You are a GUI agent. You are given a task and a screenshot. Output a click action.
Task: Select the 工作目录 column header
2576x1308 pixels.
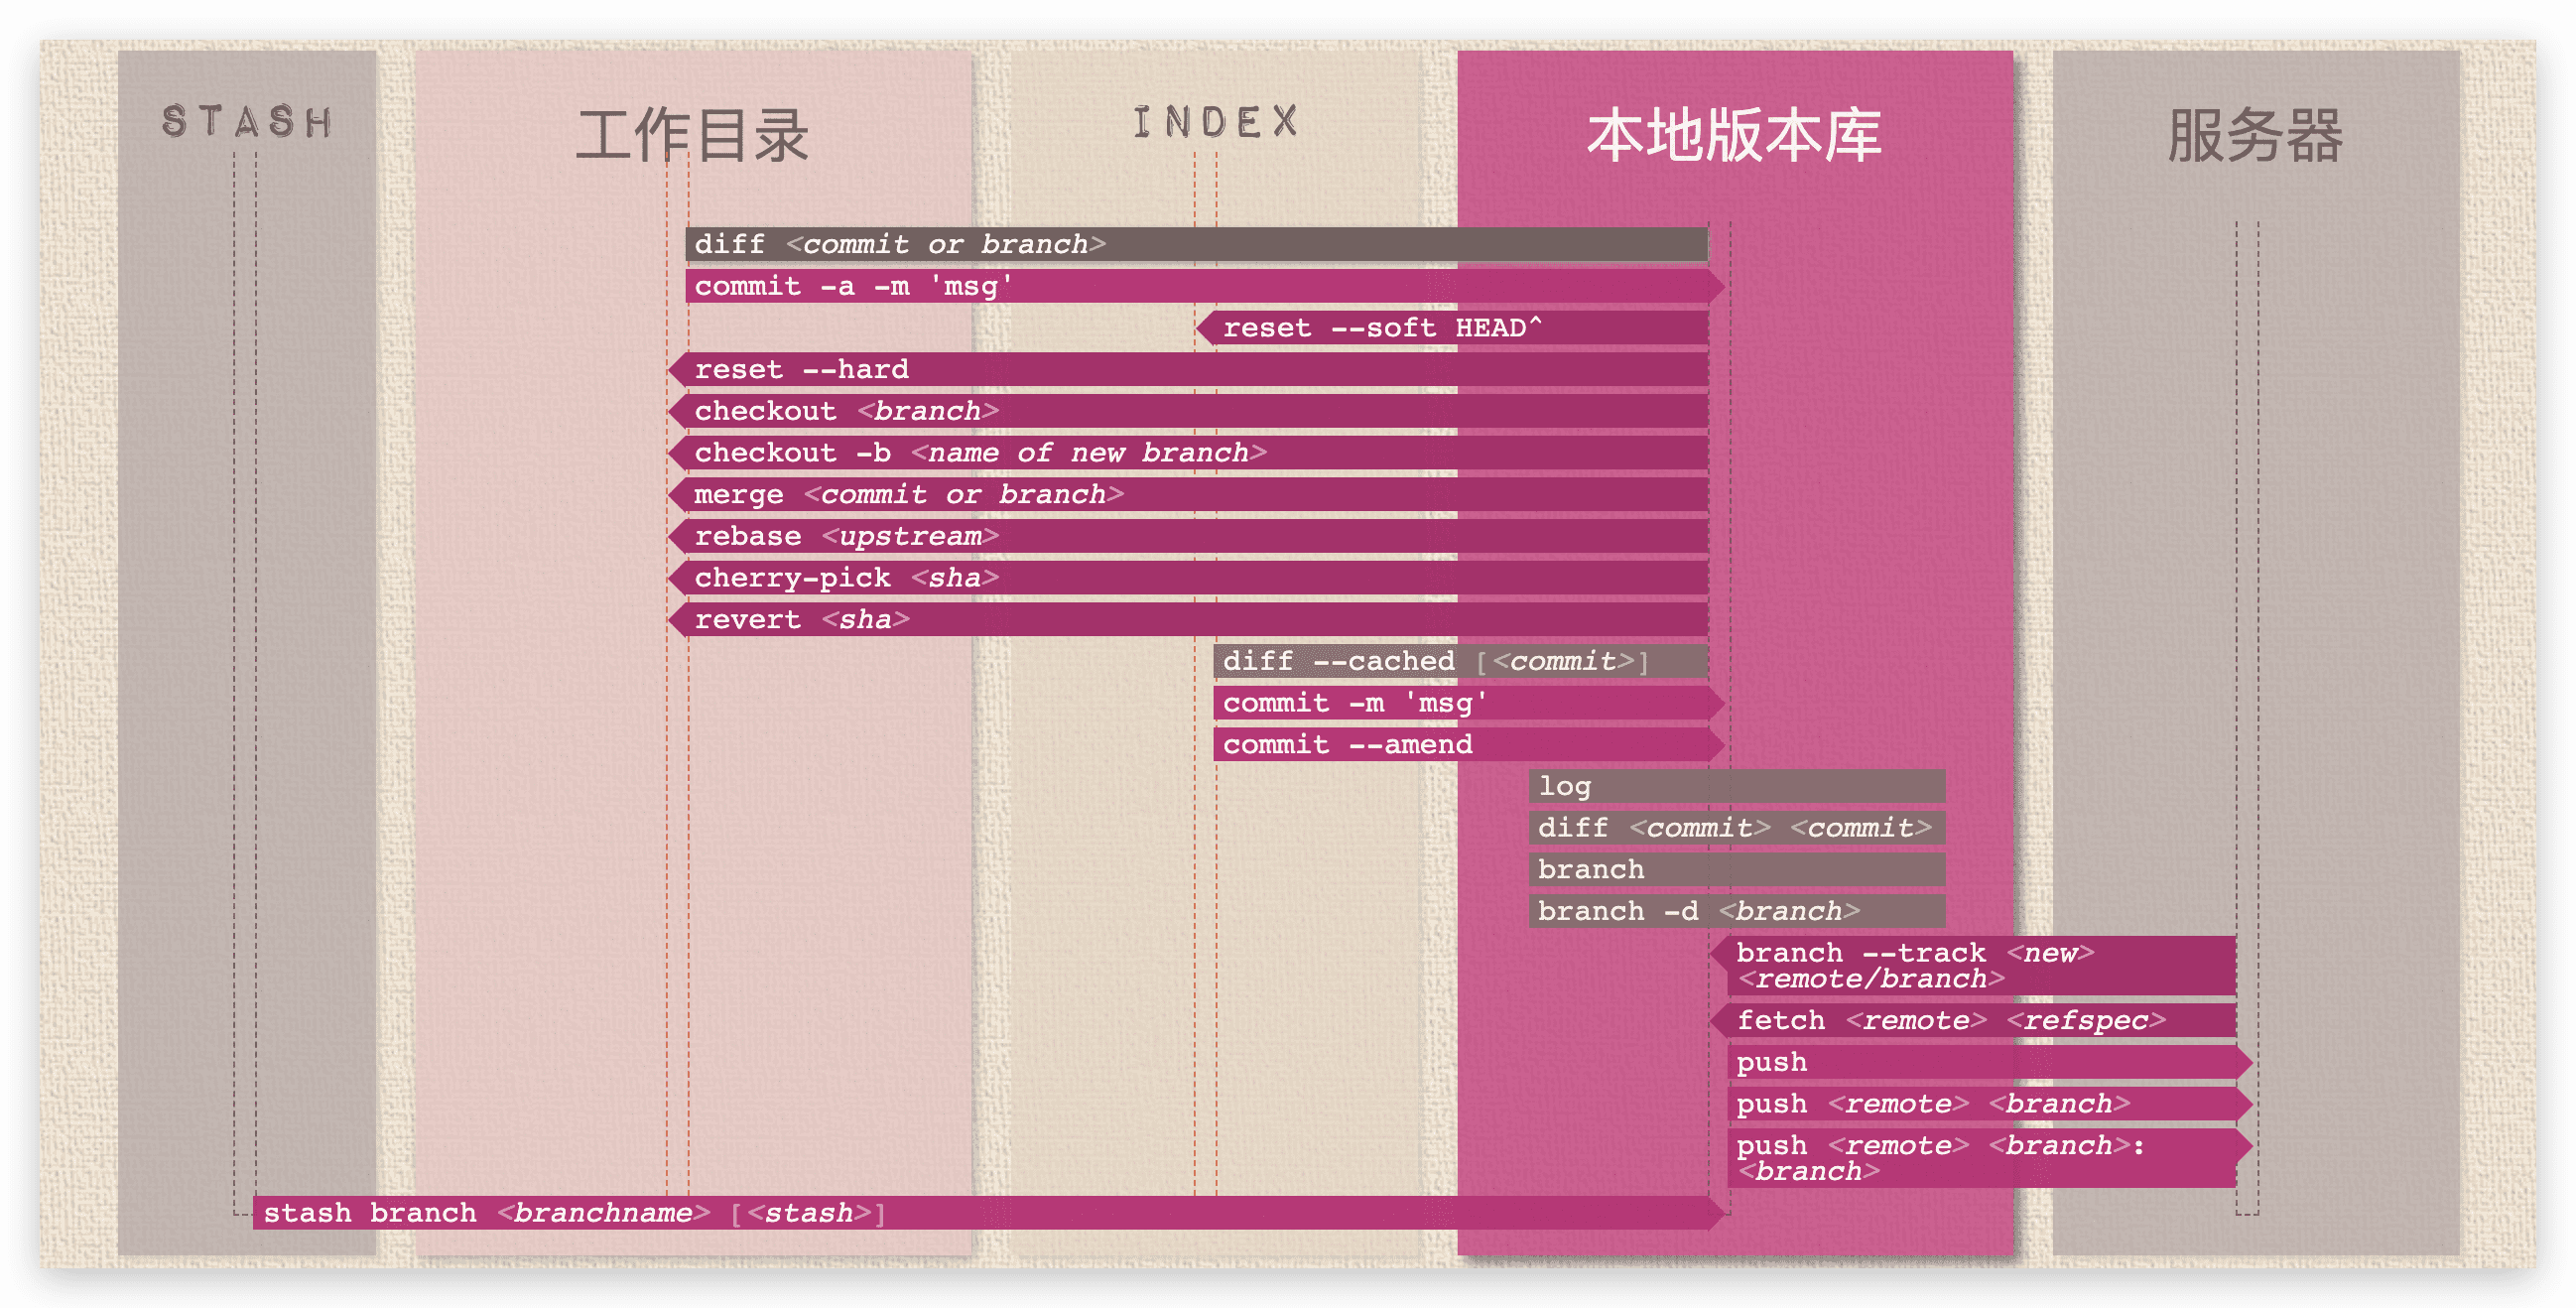pyautogui.click(x=692, y=136)
